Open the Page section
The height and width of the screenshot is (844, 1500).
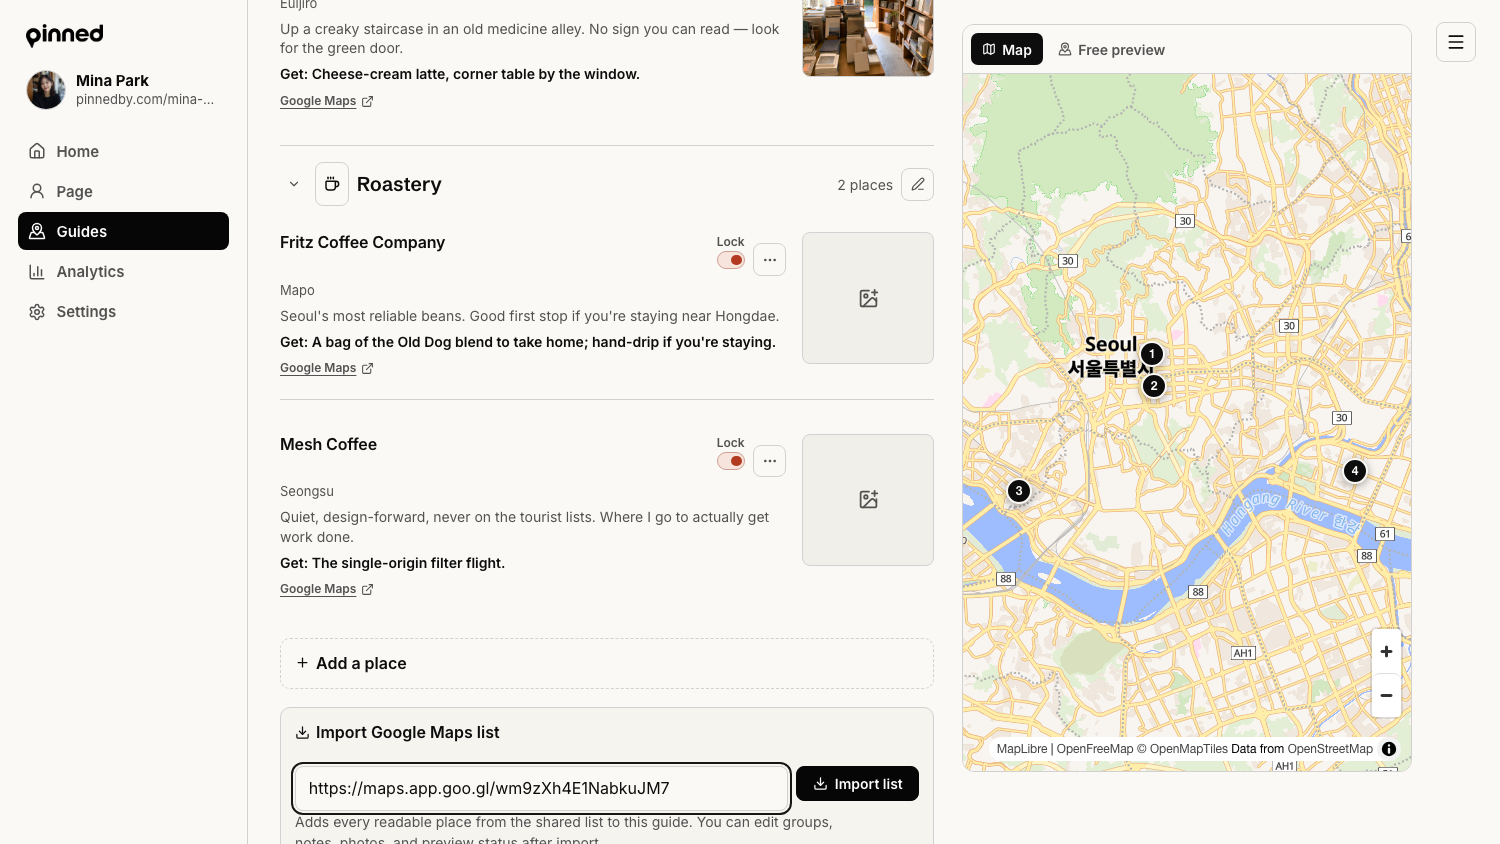point(123,191)
